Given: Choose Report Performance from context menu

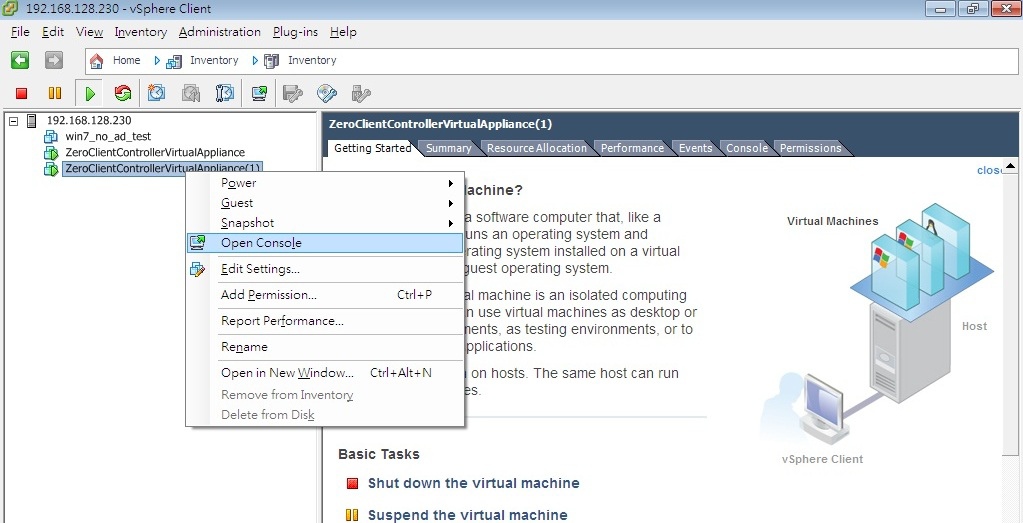Looking at the screenshot, I should coord(325,321).
